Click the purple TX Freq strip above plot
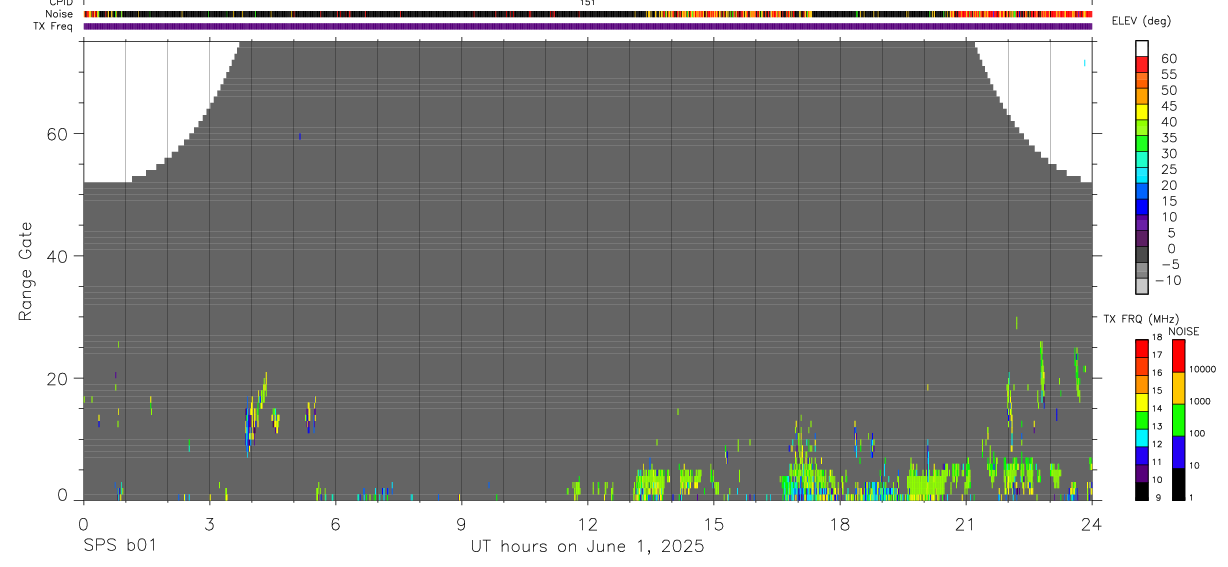This screenshot has height=567, width=1228. coord(588,26)
